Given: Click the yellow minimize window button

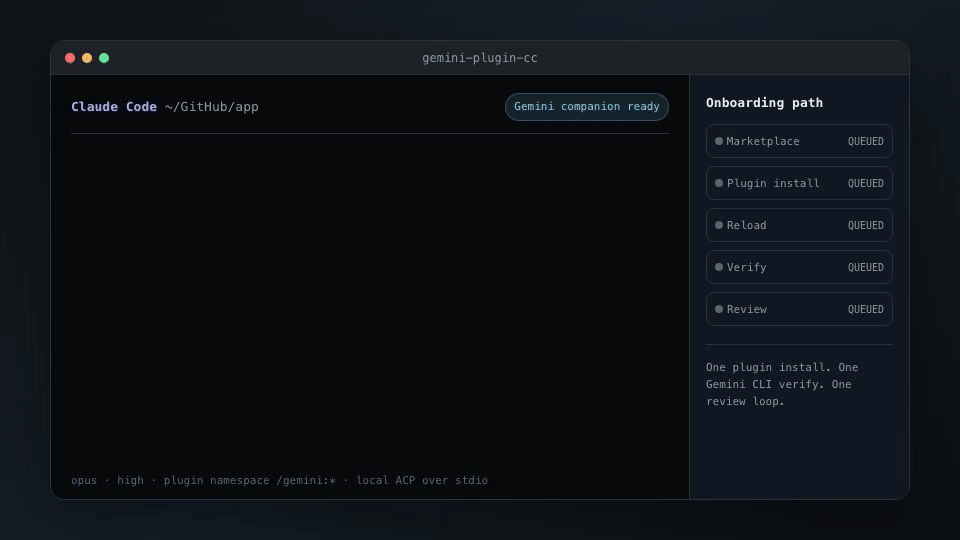Looking at the screenshot, I should point(87,58).
